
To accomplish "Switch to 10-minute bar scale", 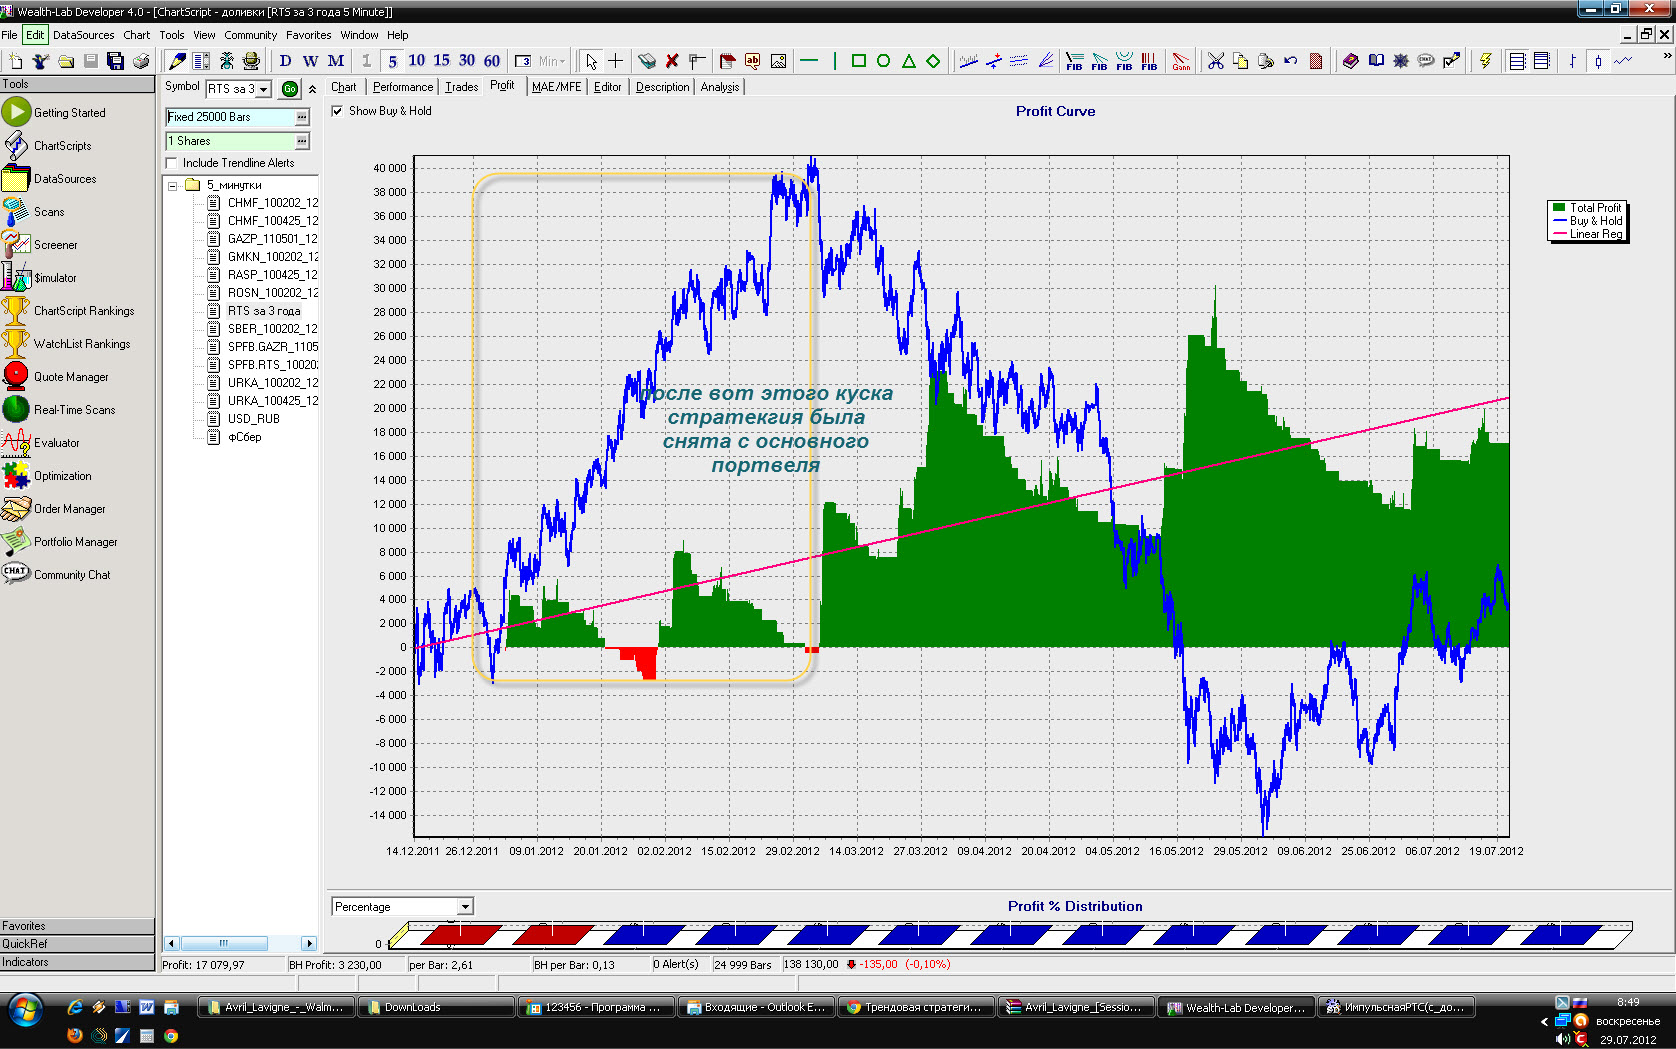I will (417, 61).
